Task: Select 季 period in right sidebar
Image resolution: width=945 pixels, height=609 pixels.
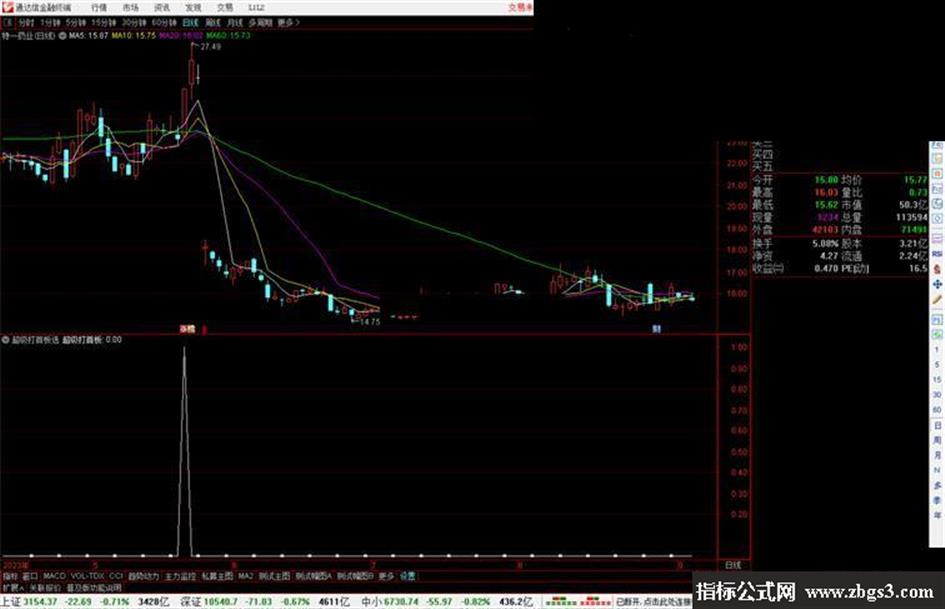Action: coord(937,500)
